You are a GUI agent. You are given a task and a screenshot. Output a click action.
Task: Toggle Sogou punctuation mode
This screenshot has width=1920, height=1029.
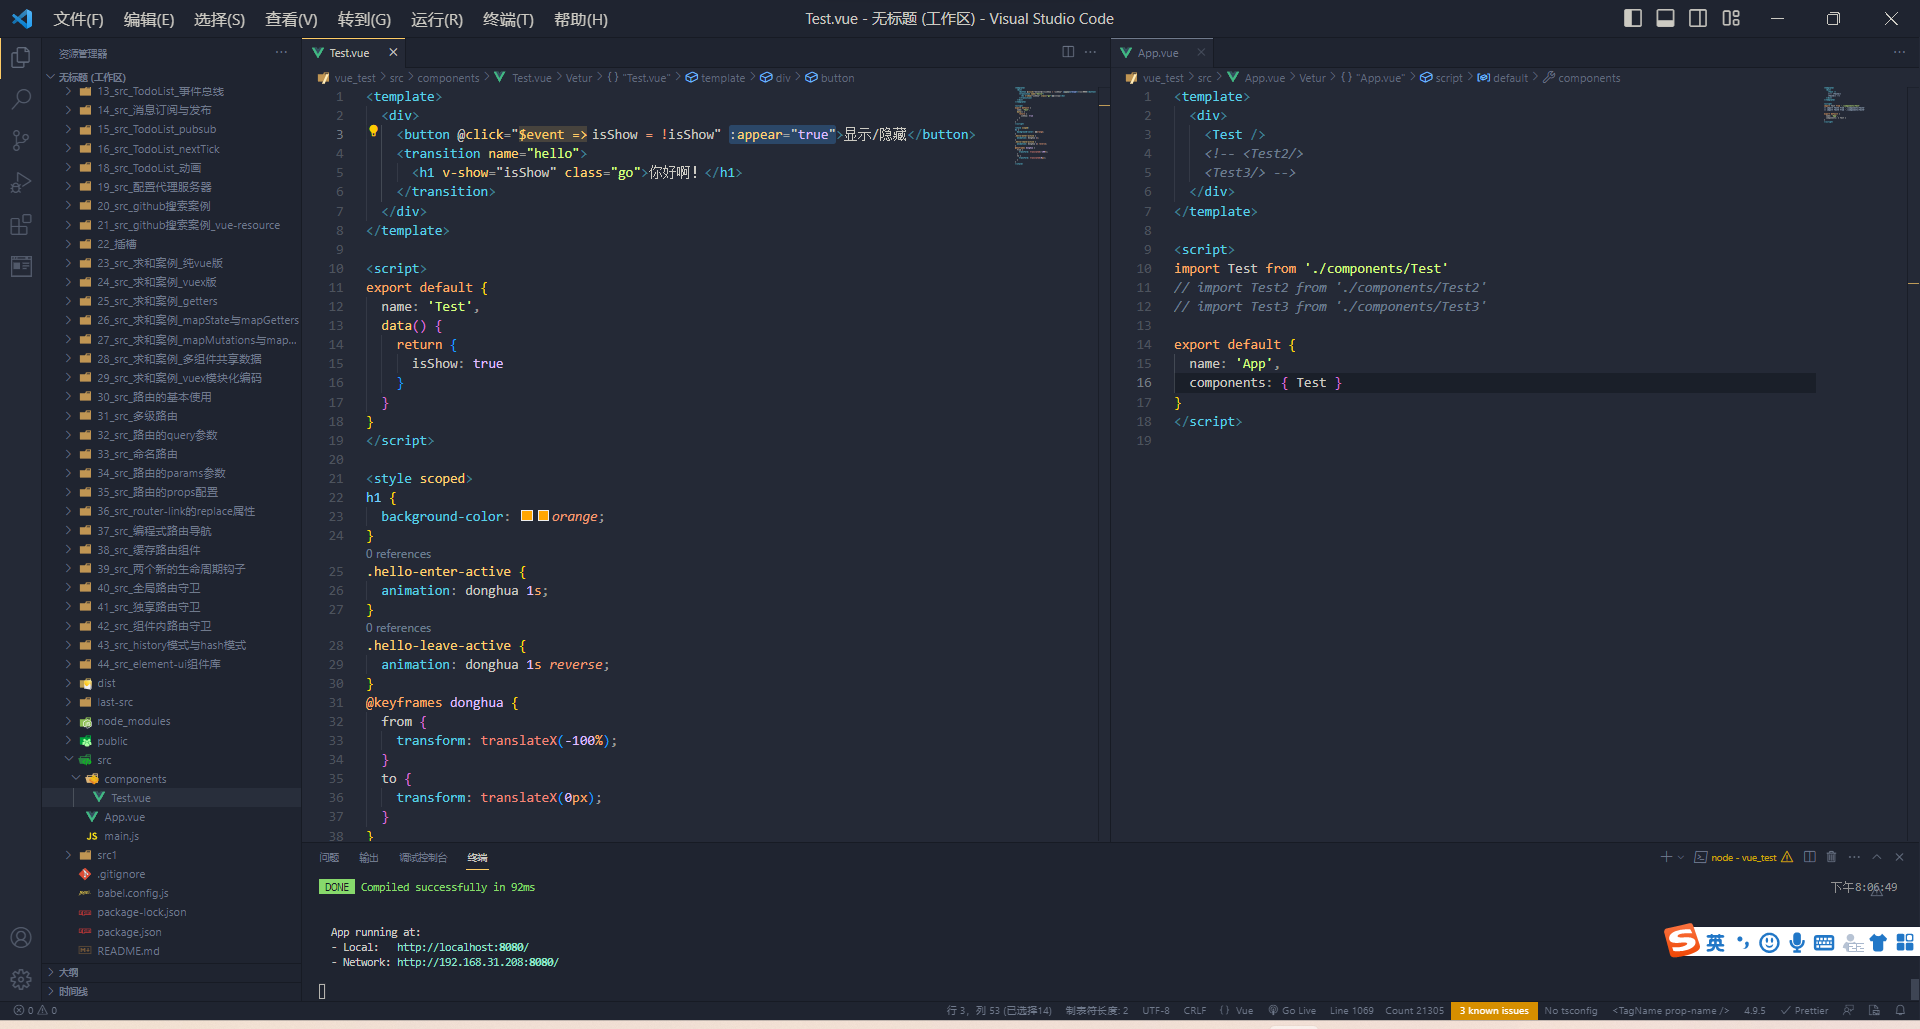[x=1743, y=942]
